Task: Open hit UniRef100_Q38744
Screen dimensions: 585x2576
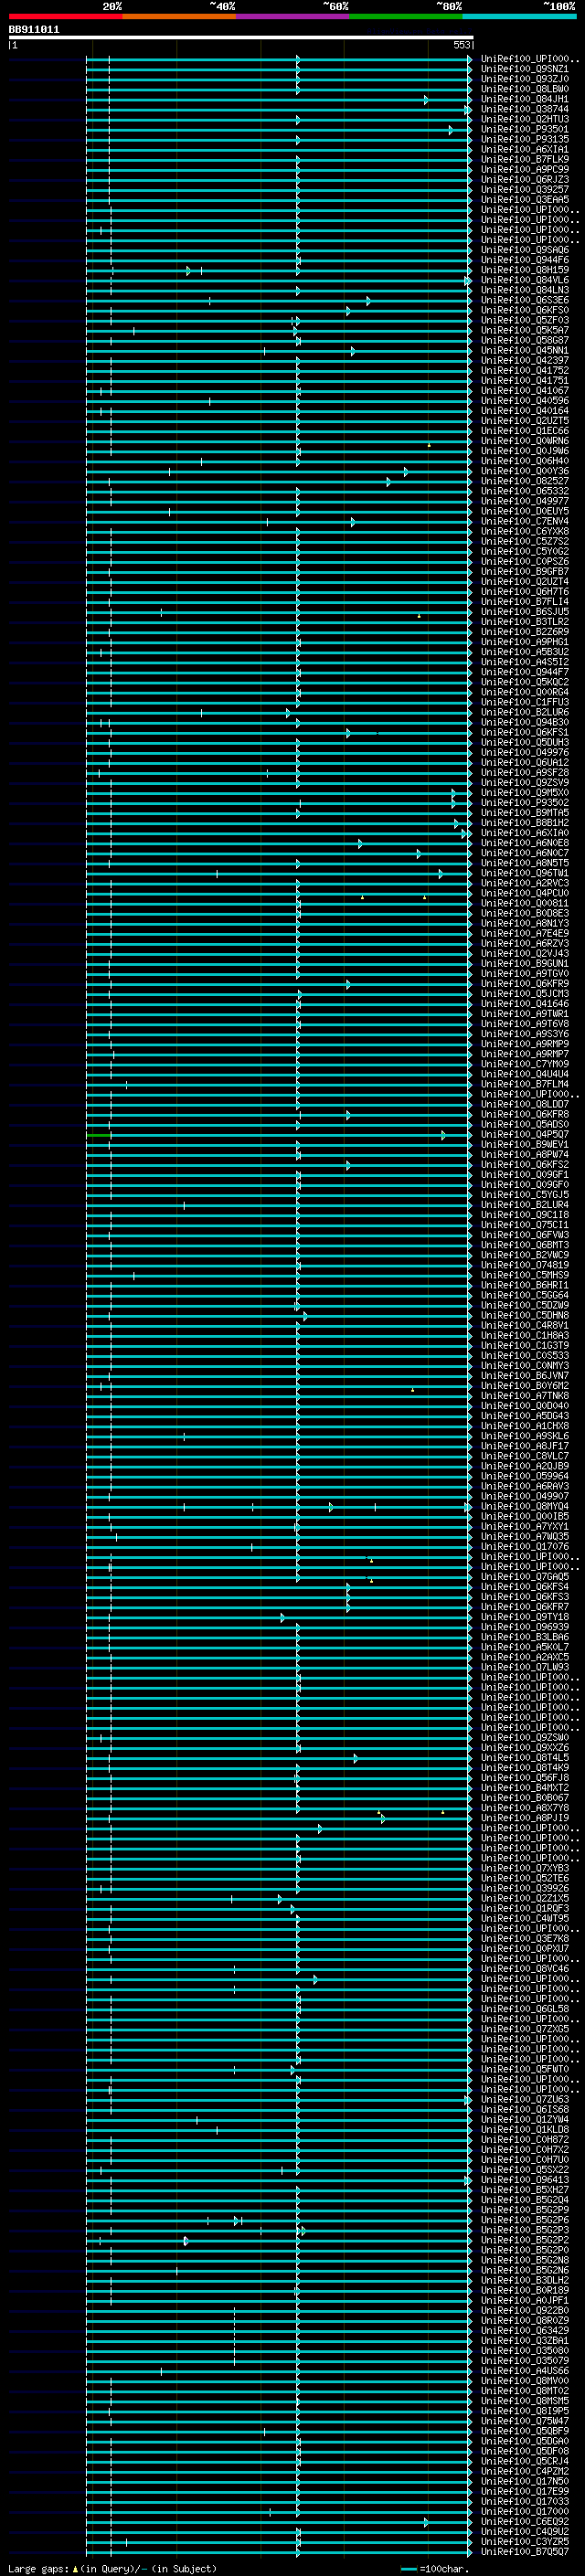Action: tap(525, 109)
